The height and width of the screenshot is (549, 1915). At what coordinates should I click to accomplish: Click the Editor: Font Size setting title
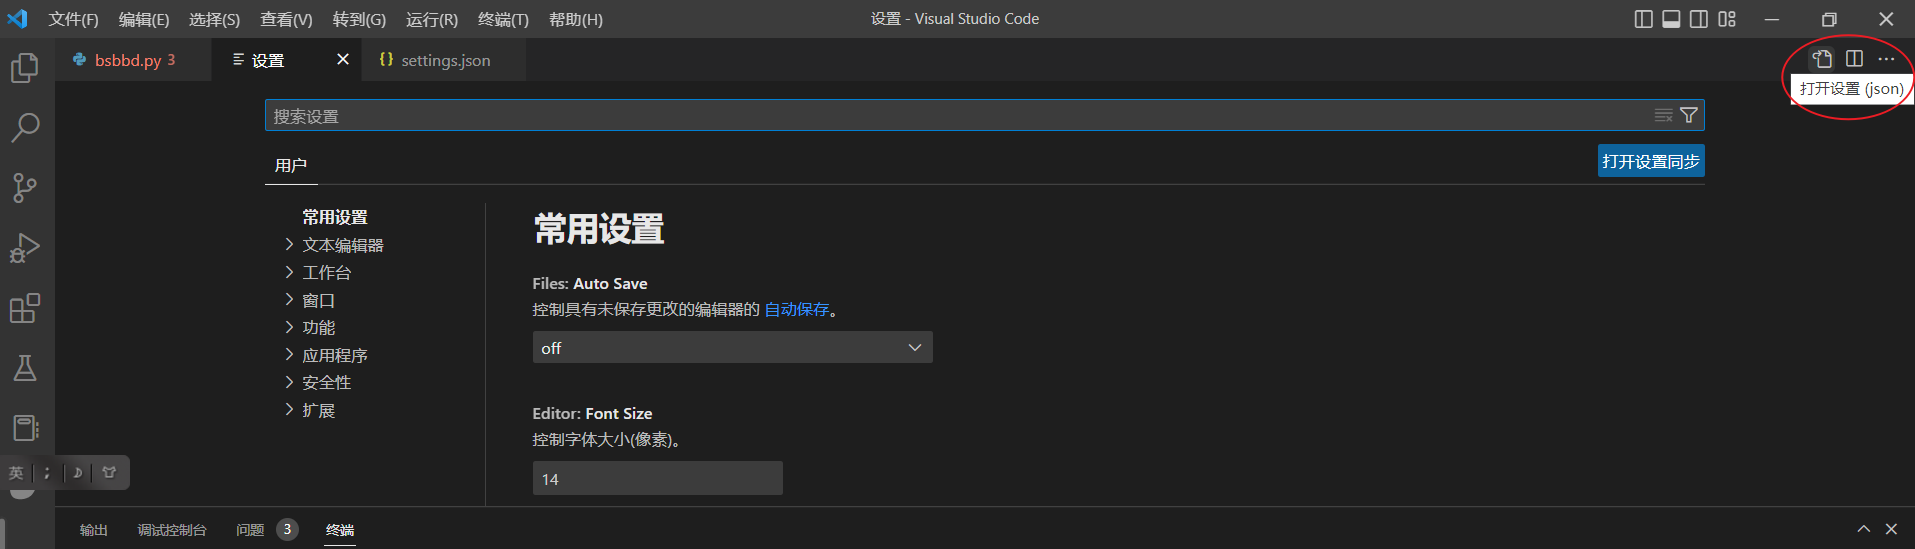[592, 414]
